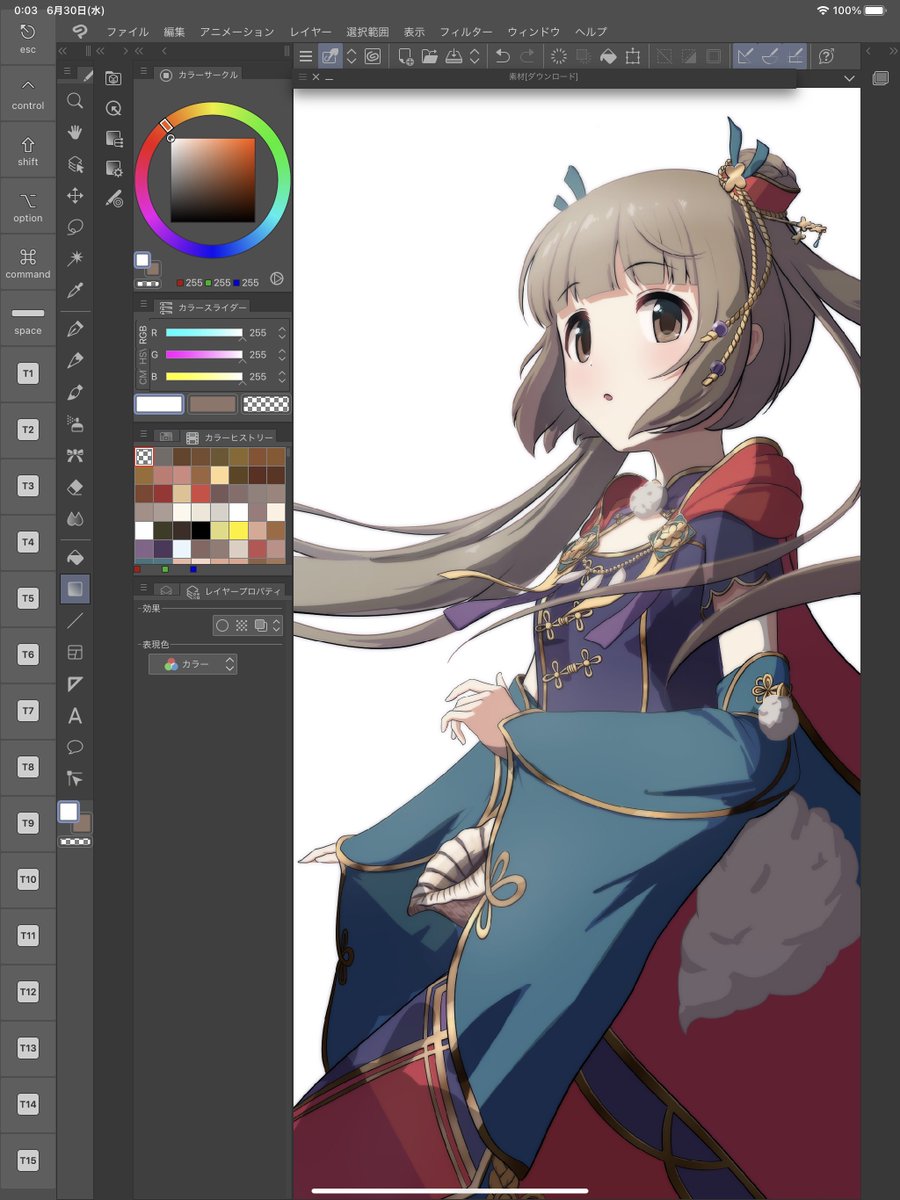Select the brown sub color swatch
This screenshot has height=1200, width=900.
(212, 404)
